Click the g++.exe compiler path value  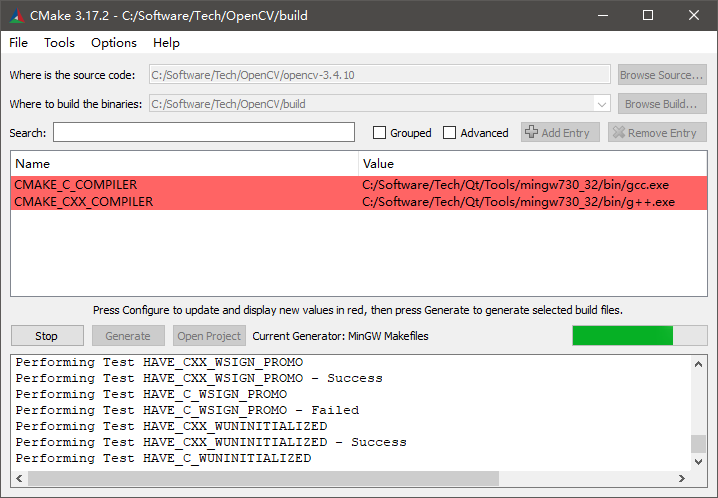click(x=518, y=202)
